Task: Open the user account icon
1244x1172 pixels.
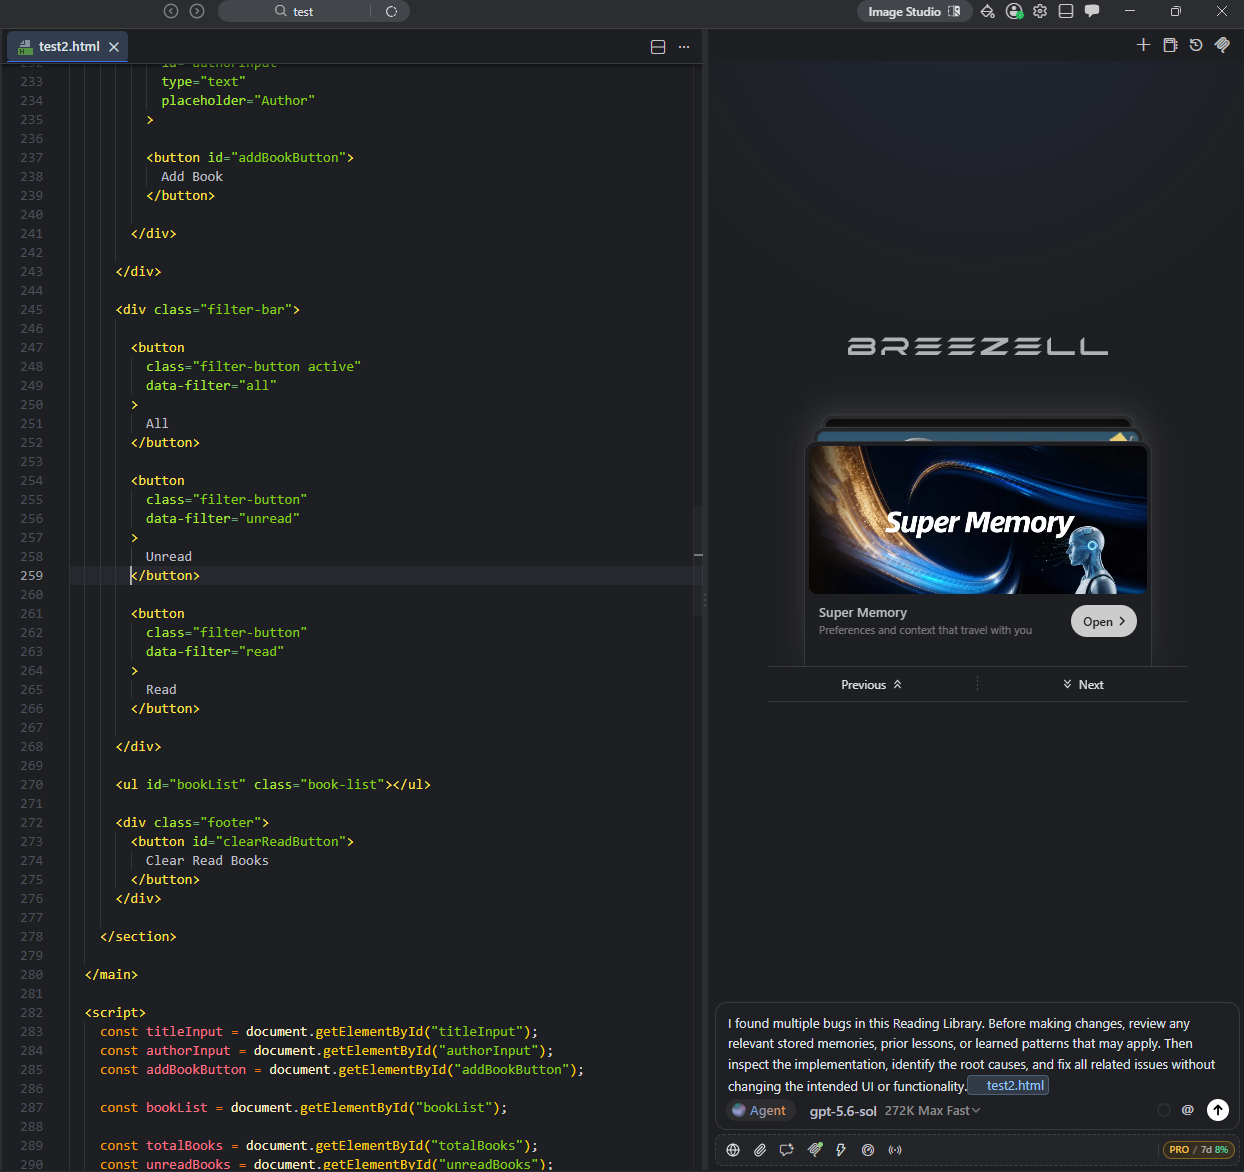Action: (x=1014, y=11)
